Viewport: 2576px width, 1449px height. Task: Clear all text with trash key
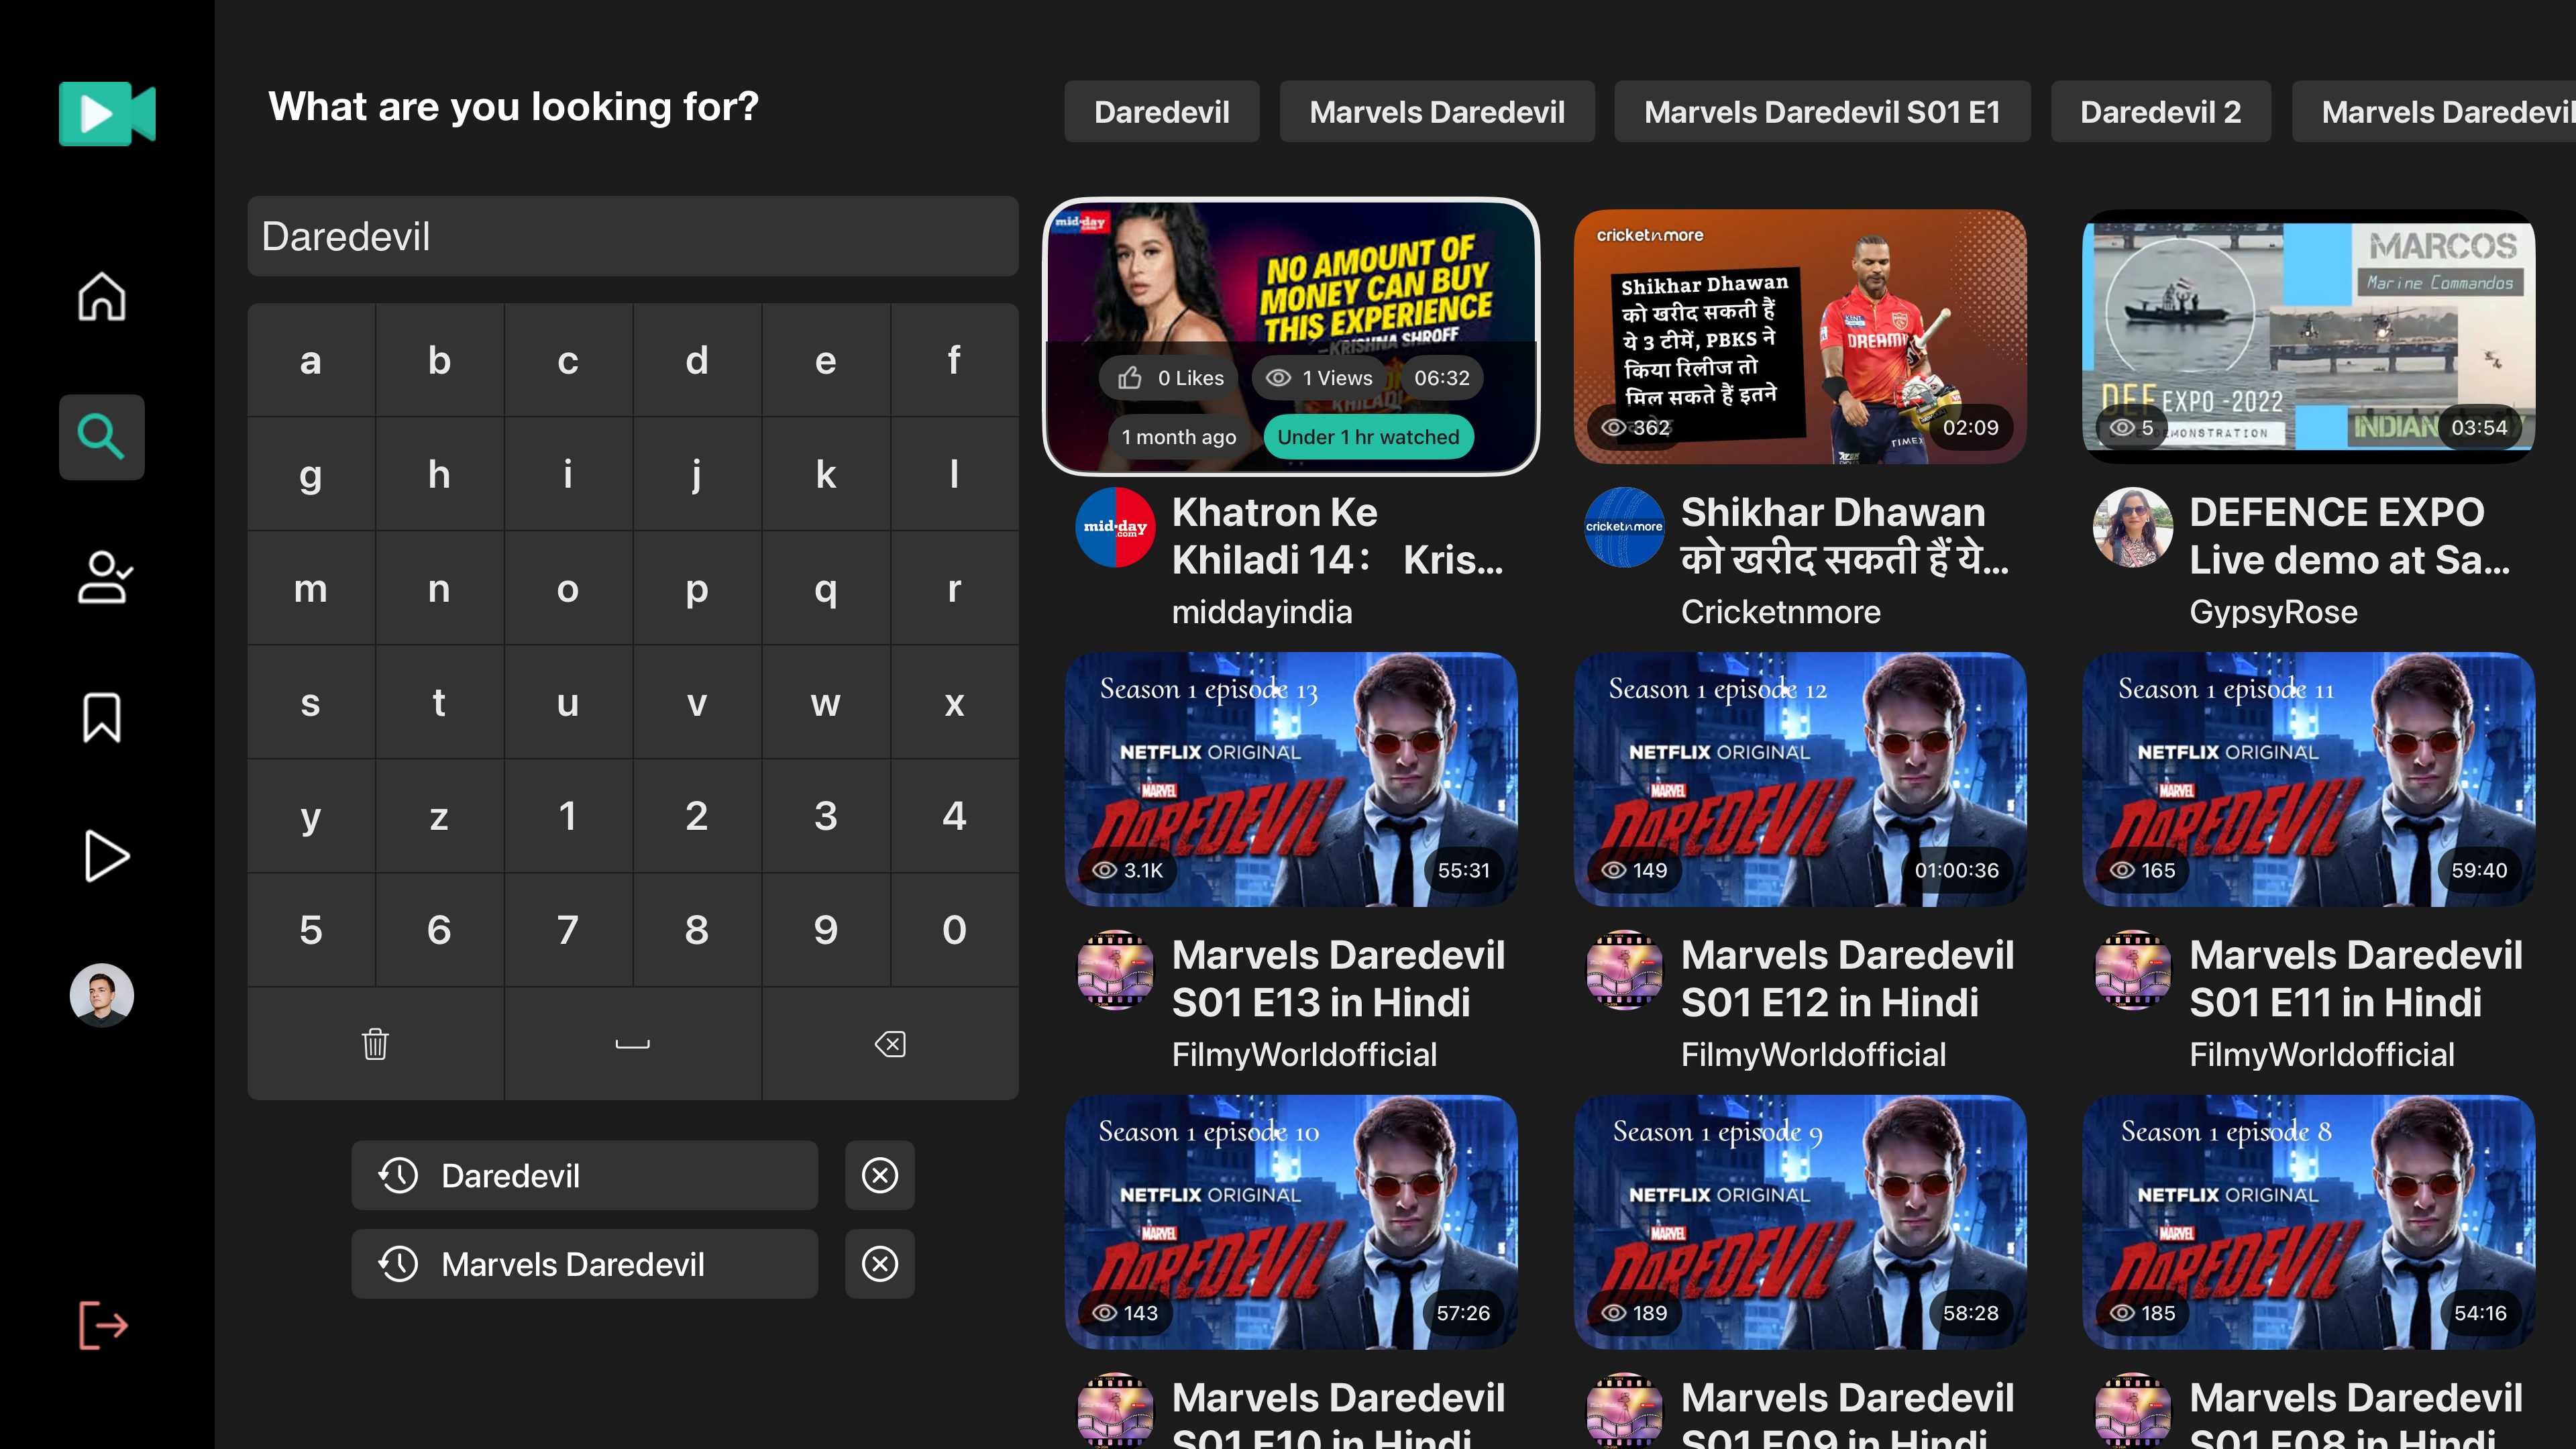(x=375, y=1044)
